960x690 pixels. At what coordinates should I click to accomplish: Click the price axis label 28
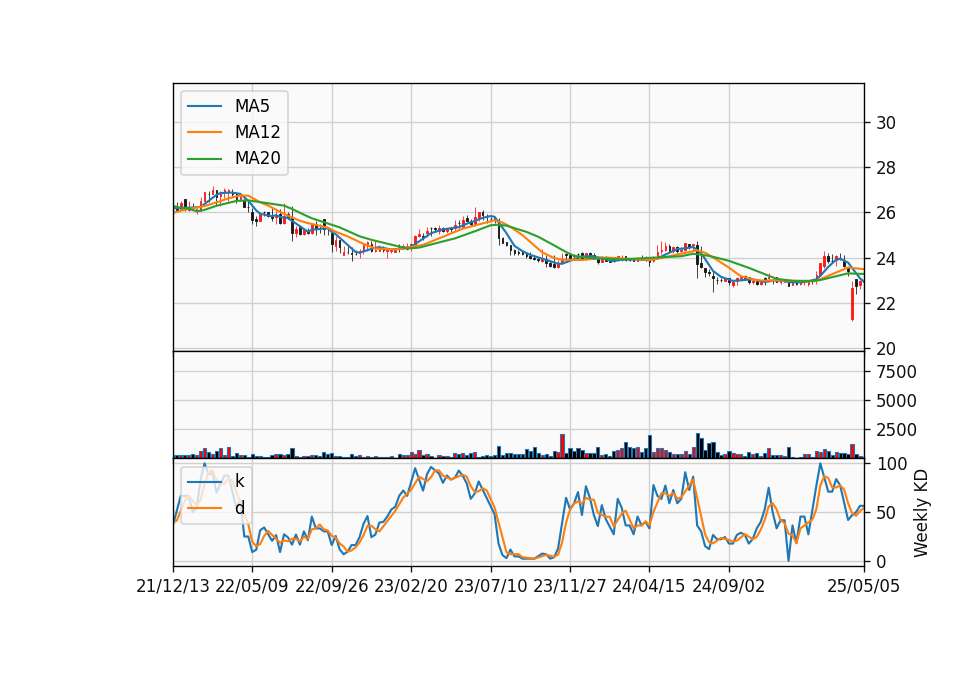coord(885,168)
